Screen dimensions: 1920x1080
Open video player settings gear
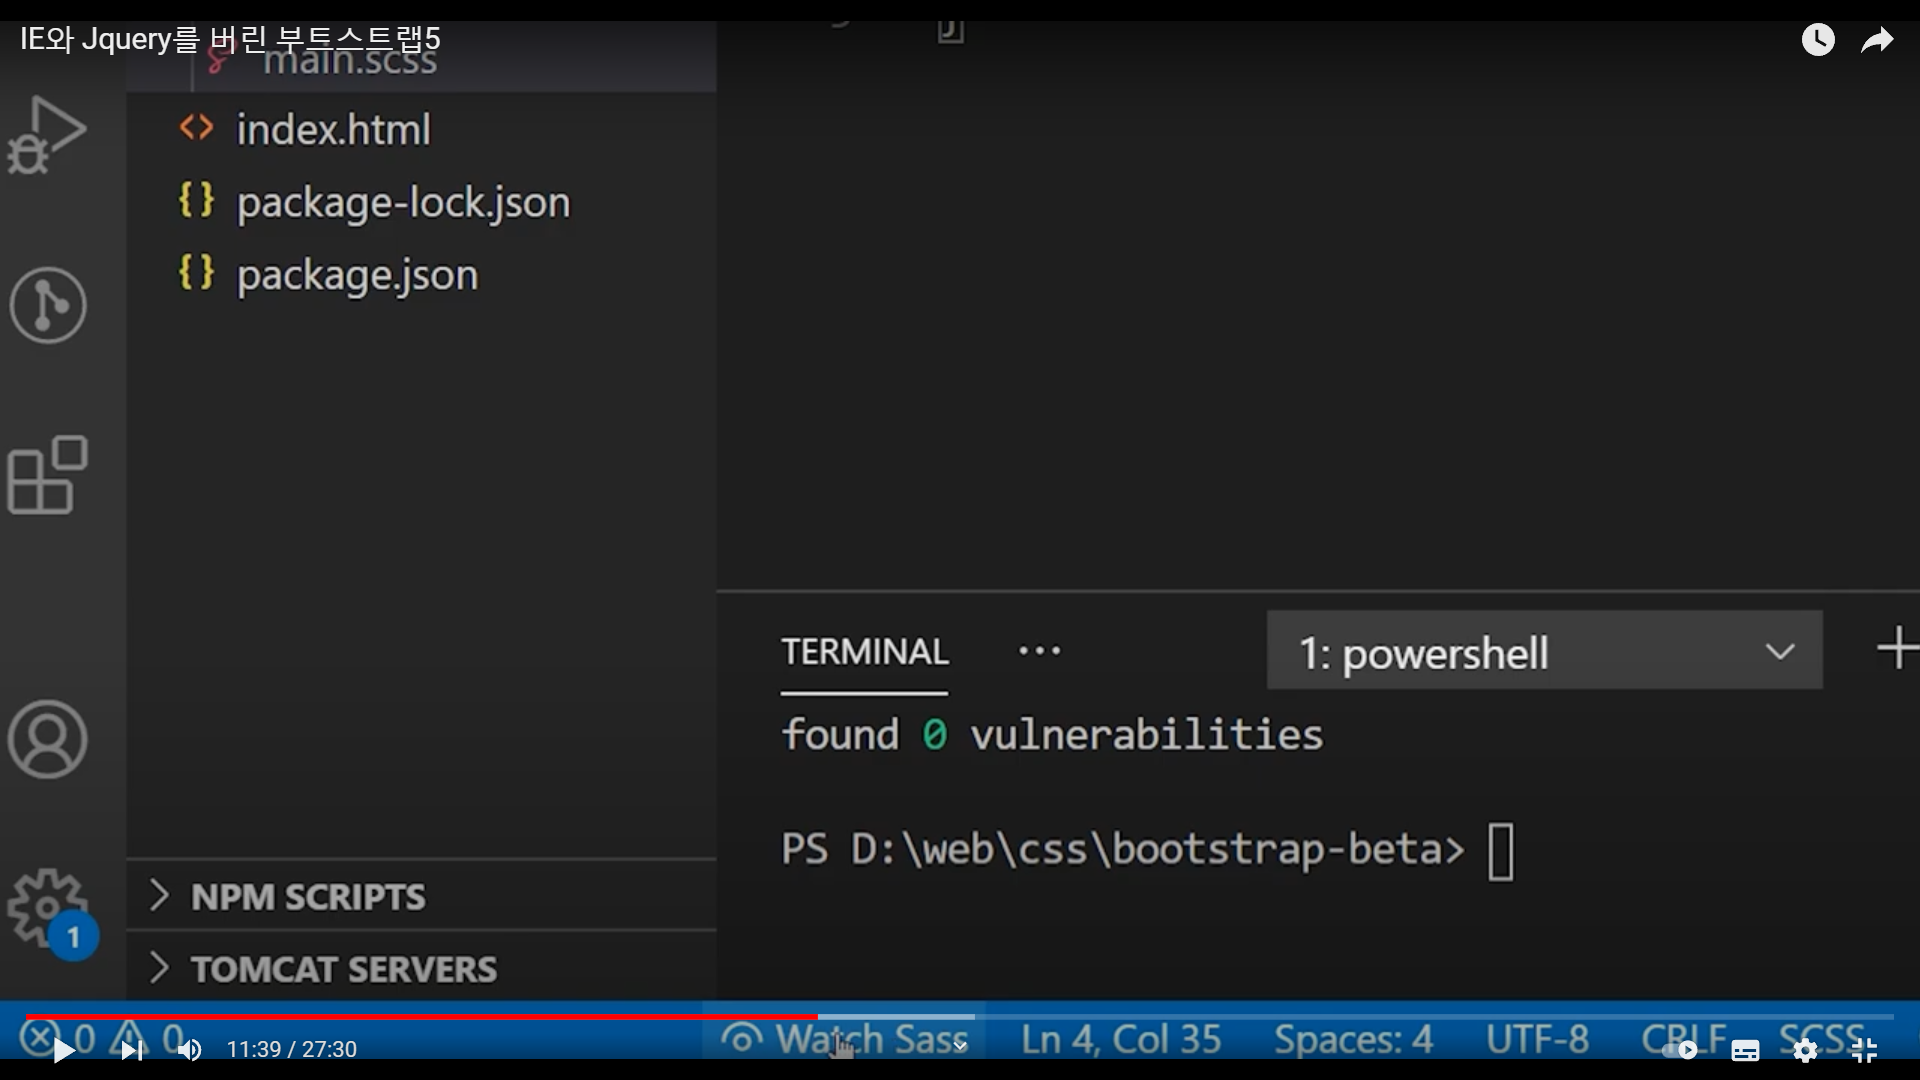tap(1805, 1050)
